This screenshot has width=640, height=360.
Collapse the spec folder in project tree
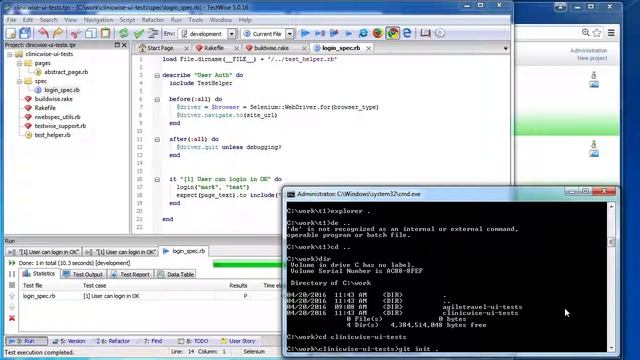pyautogui.click(x=19, y=81)
